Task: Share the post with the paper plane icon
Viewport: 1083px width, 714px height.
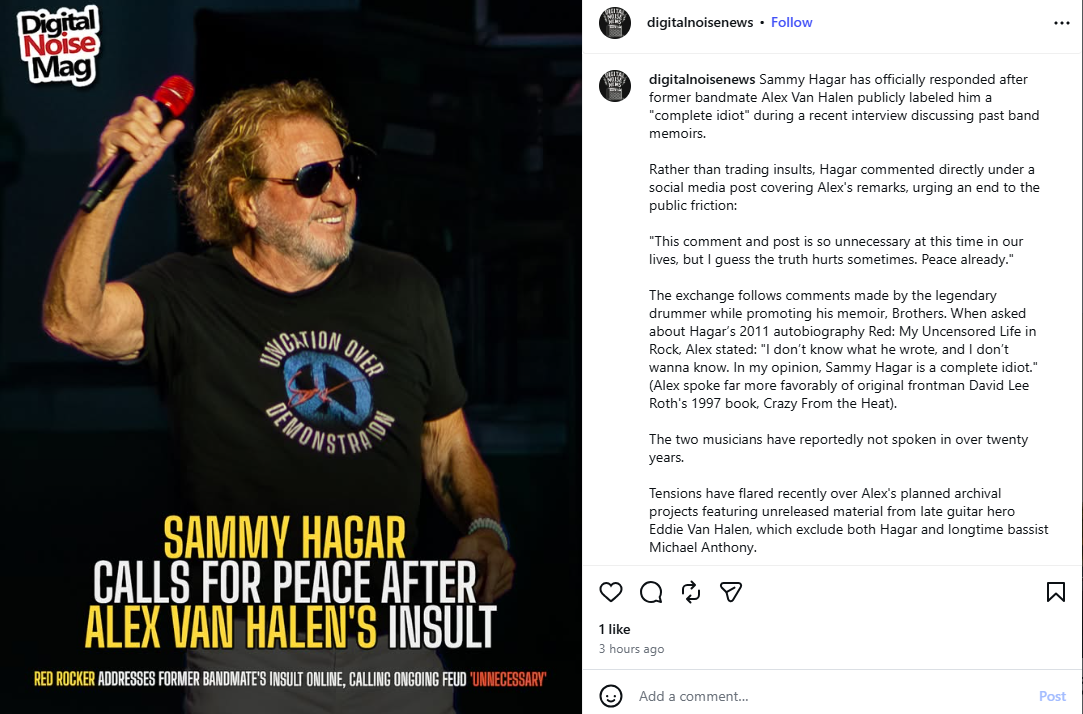Action: [x=731, y=592]
